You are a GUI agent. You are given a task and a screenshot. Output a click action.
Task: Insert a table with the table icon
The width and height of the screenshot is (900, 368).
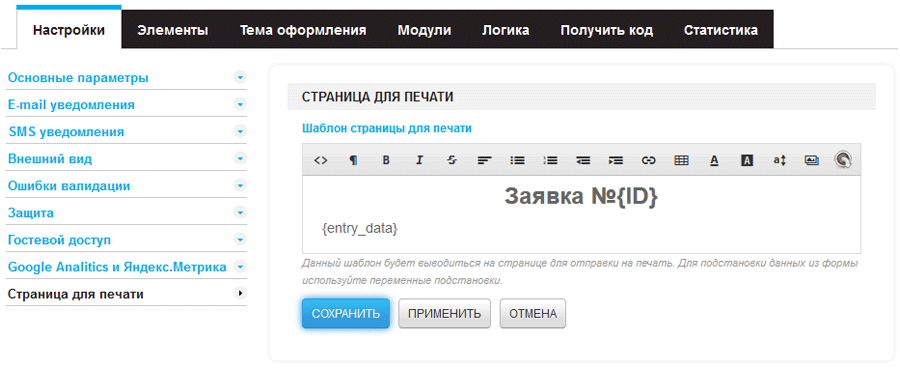click(x=681, y=161)
